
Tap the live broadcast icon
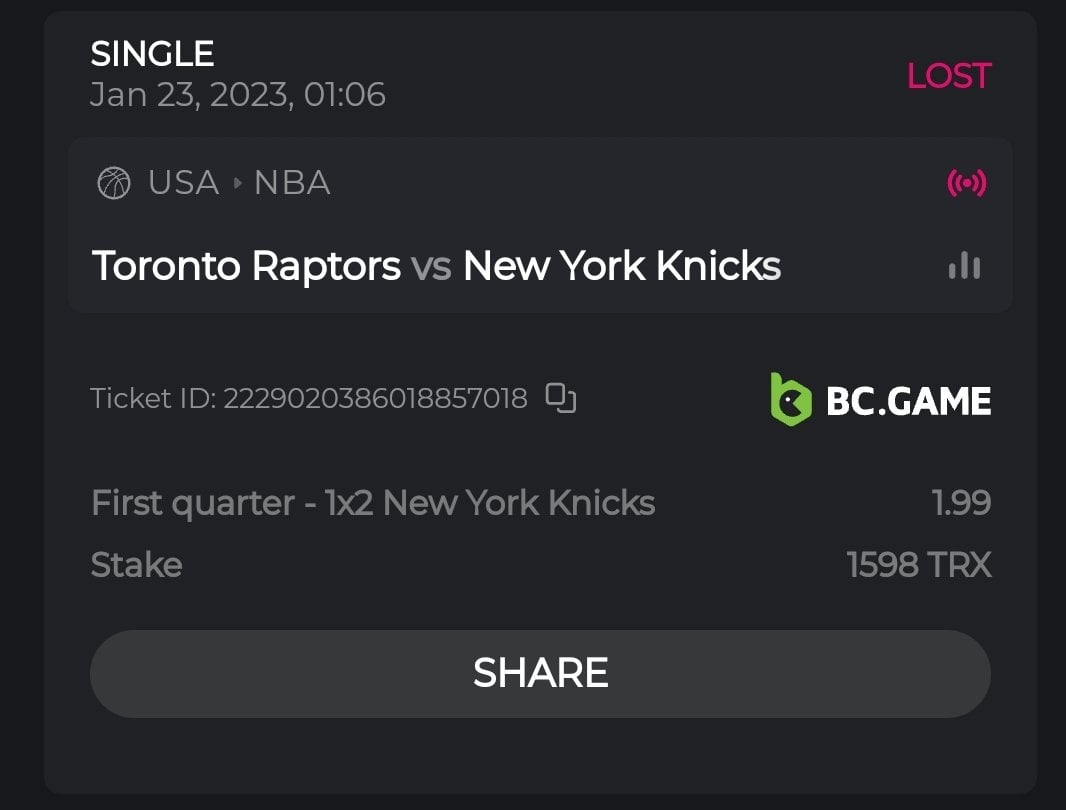966,183
